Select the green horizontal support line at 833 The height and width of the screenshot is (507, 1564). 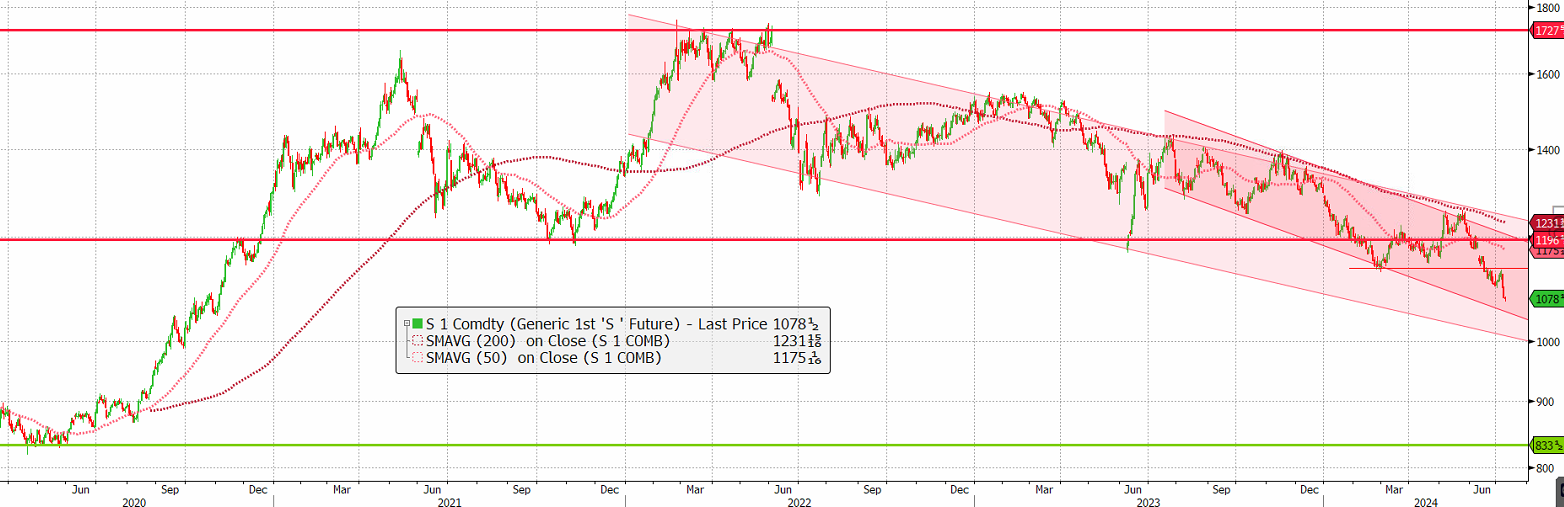pyautogui.click(x=765, y=445)
